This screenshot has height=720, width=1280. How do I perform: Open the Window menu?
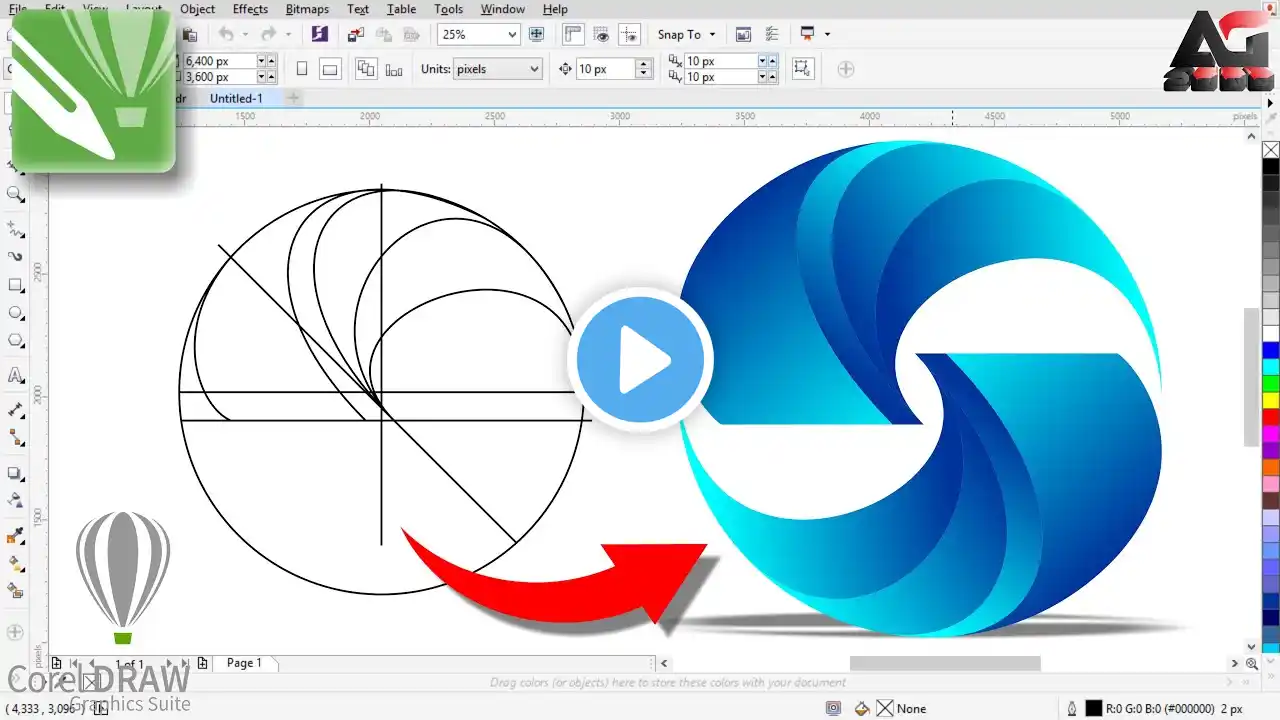tap(502, 9)
